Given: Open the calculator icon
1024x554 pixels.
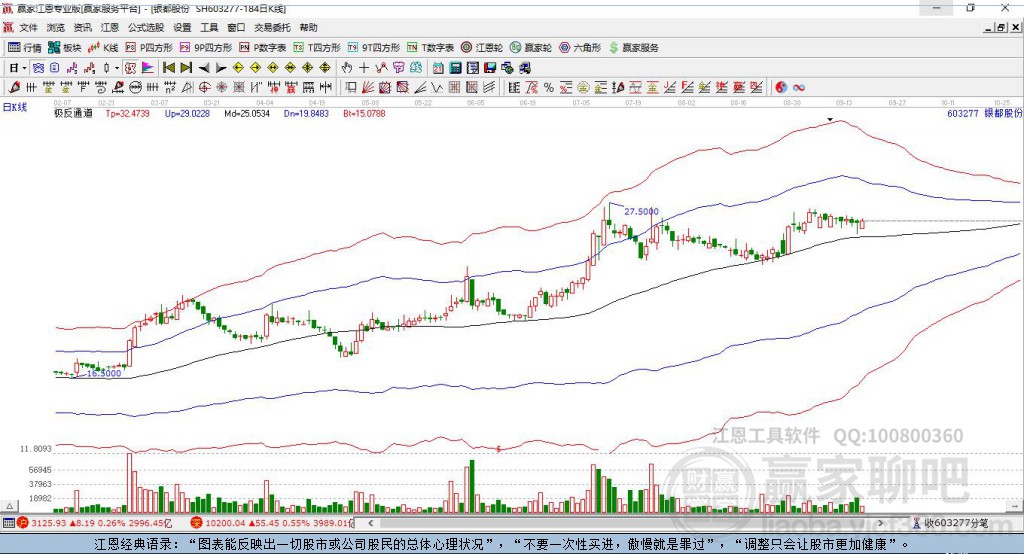Looking at the screenshot, I should pos(456,68).
